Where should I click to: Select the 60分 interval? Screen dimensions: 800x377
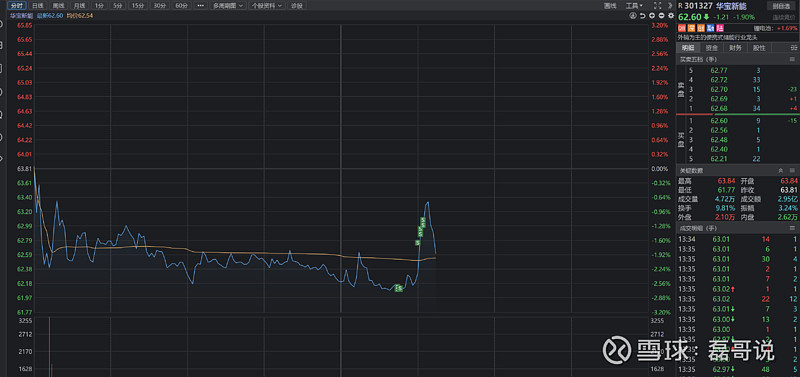181,6
